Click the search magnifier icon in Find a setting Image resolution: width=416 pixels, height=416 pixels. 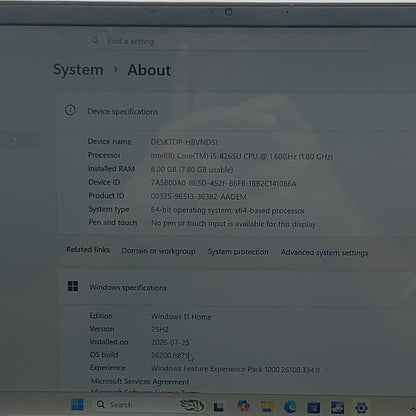95,41
